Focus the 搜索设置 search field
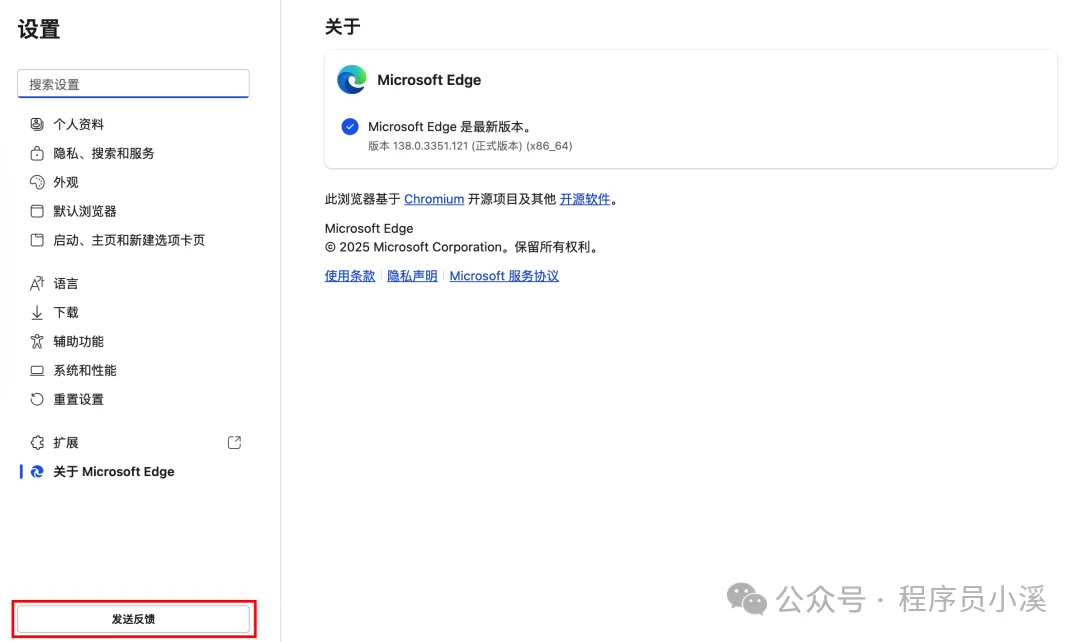 [x=134, y=83]
